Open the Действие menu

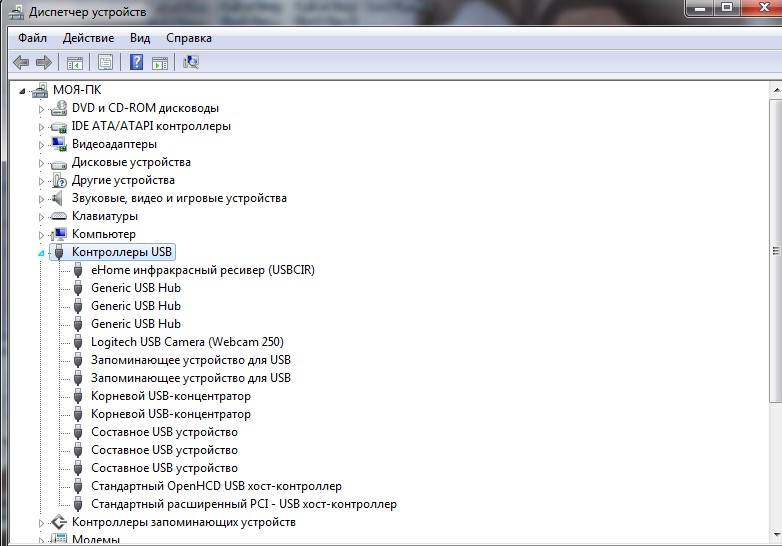88,38
